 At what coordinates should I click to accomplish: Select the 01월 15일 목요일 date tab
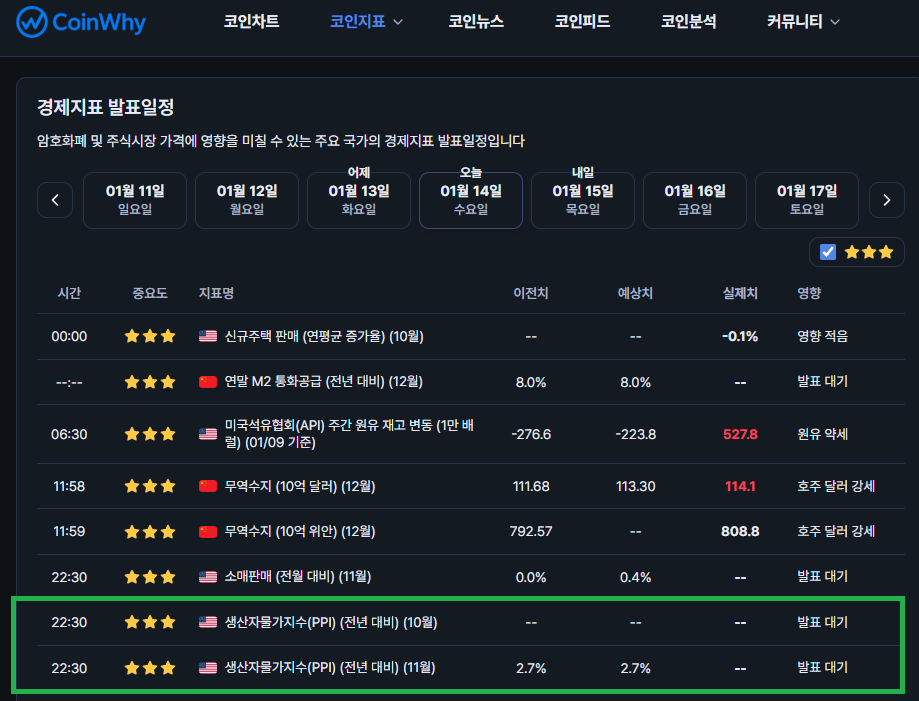[582, 200]
